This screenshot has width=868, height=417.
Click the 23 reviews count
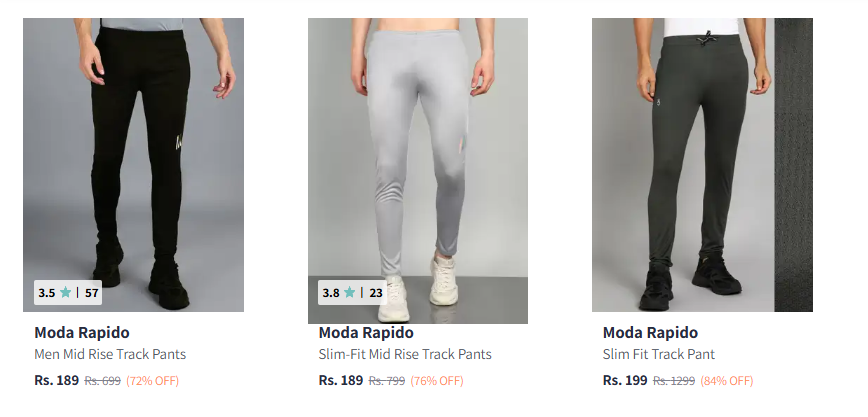pyautogui.click(x=376, y=293)
